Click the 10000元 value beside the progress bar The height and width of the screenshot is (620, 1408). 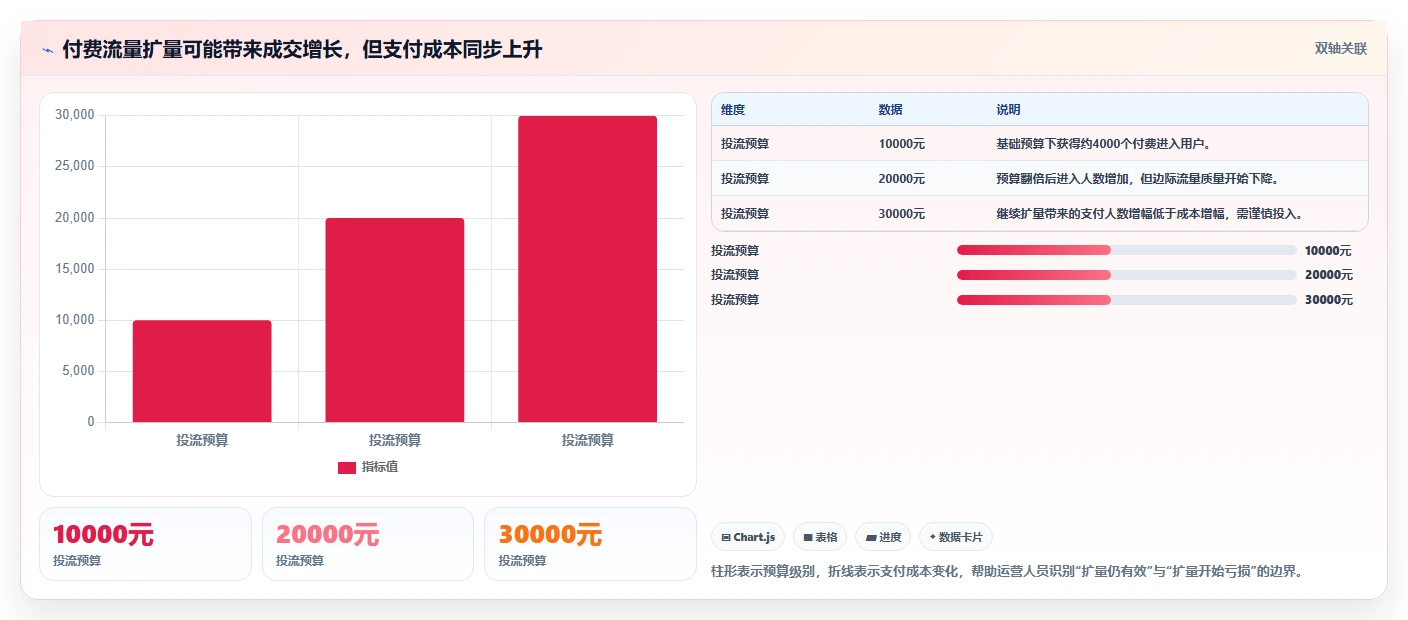pos(1328,251)
